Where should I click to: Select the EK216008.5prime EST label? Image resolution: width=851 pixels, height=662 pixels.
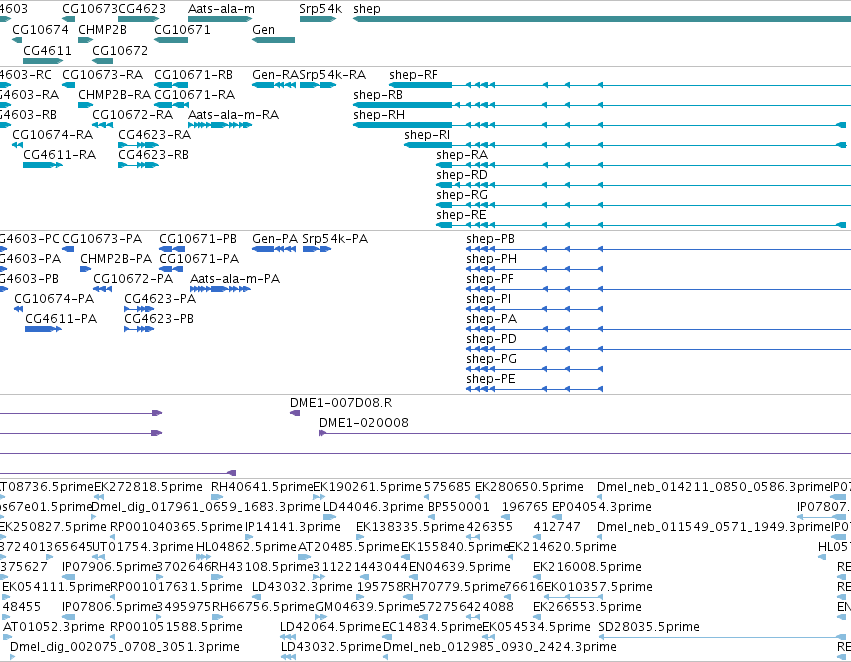tap(587, 567)
